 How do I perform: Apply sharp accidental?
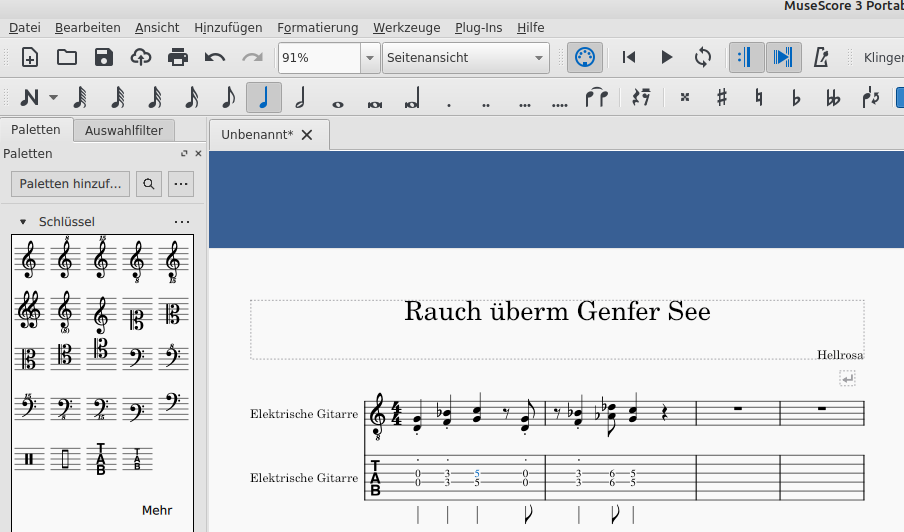click(x=722, y=97)
